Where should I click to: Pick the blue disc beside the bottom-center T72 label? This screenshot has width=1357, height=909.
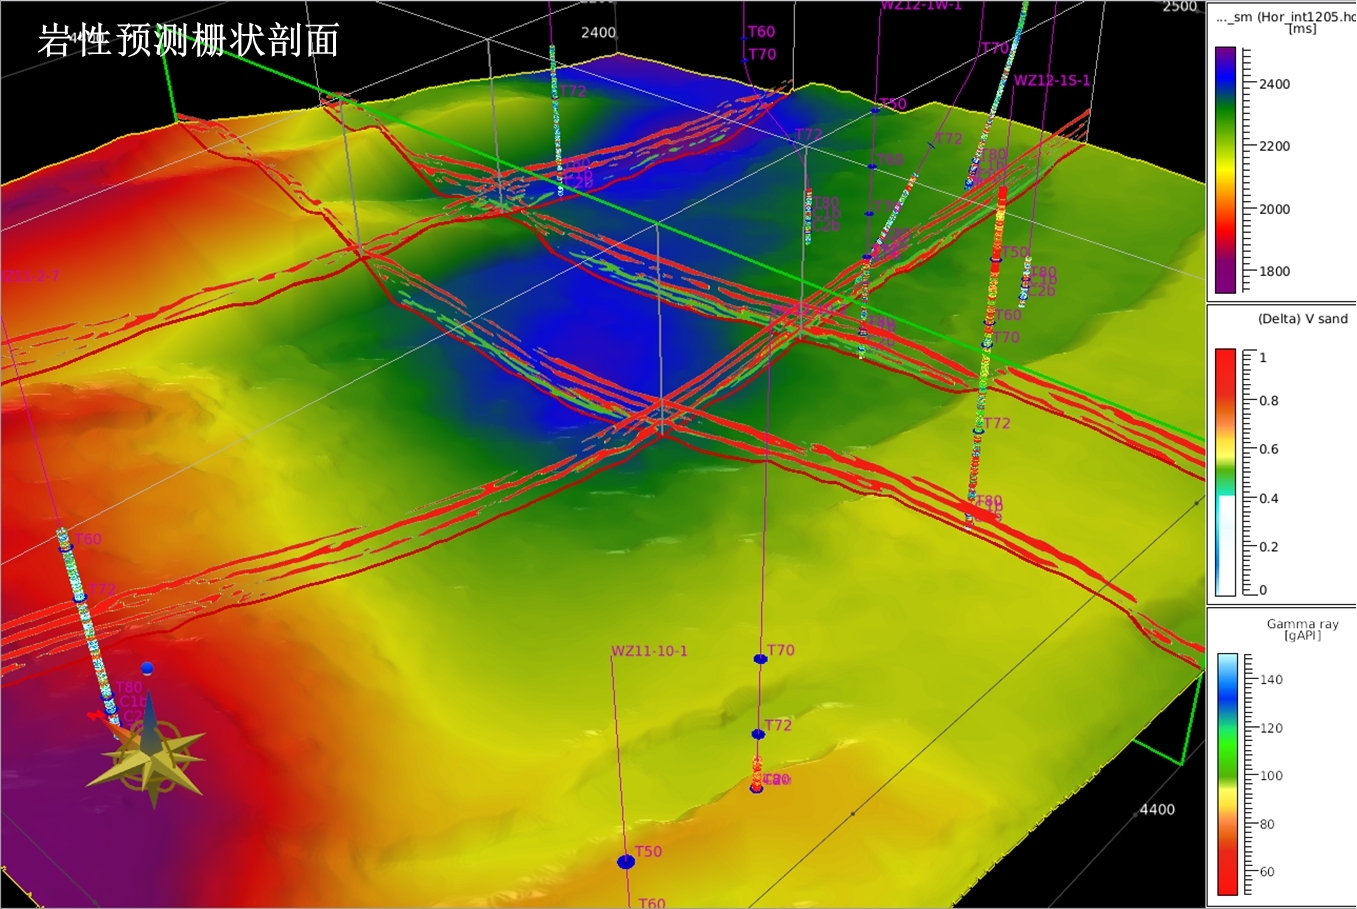click(758, 734)
